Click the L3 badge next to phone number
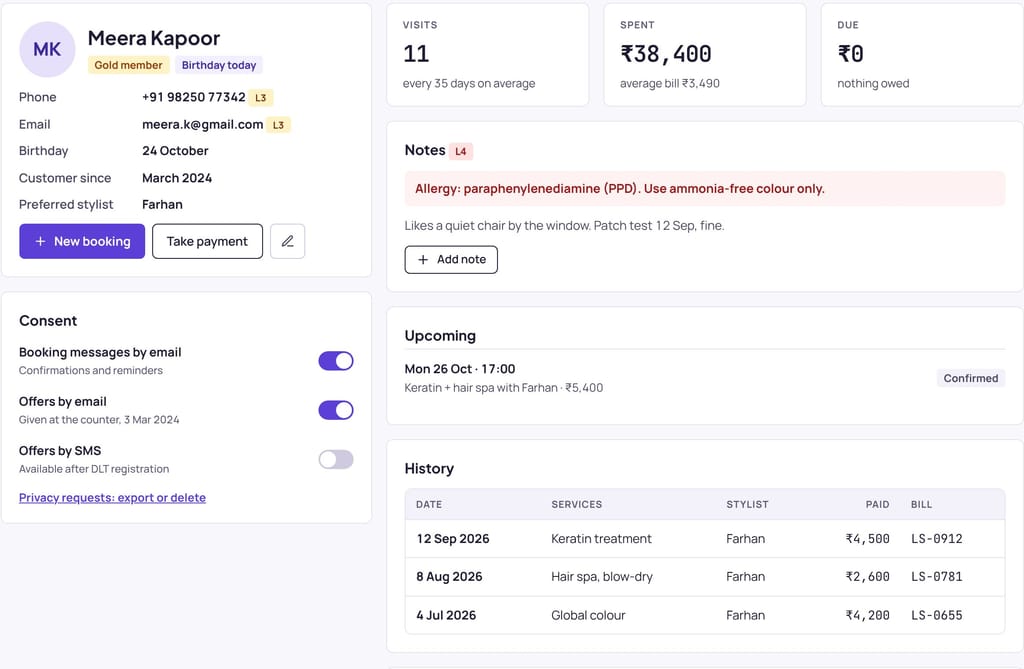 click(x=261, y=98)
